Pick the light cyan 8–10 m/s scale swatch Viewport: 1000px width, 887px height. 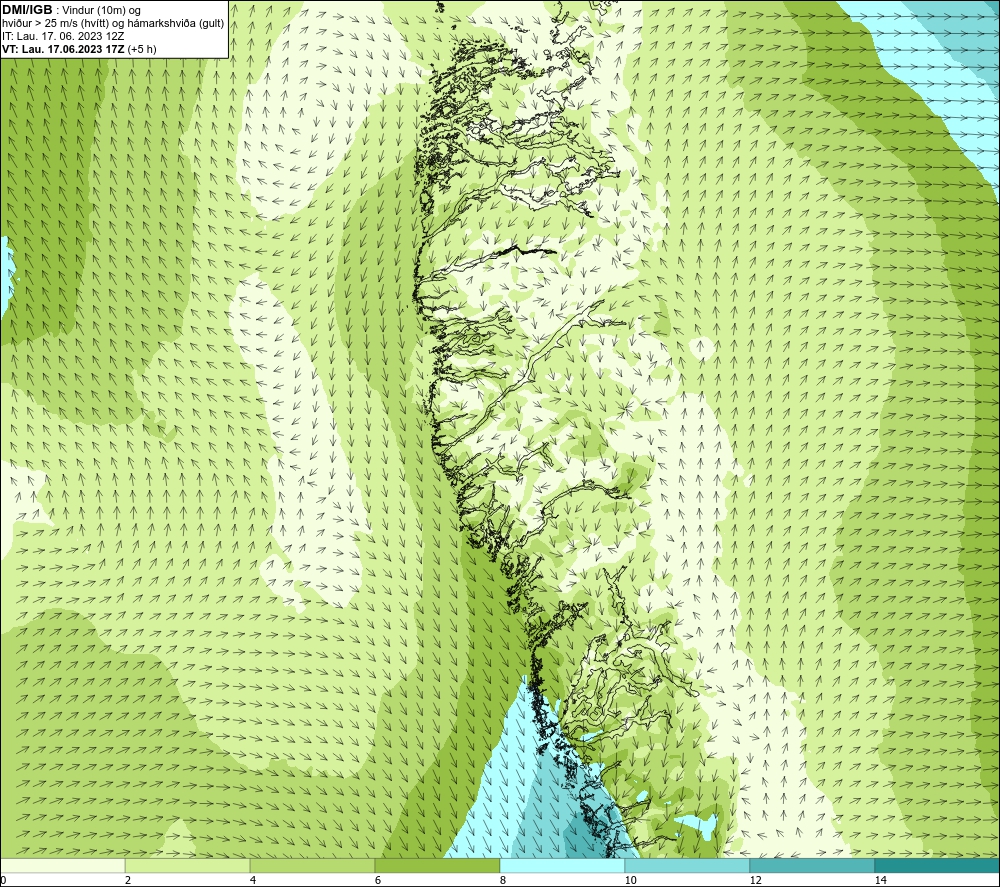coord(562,865)
